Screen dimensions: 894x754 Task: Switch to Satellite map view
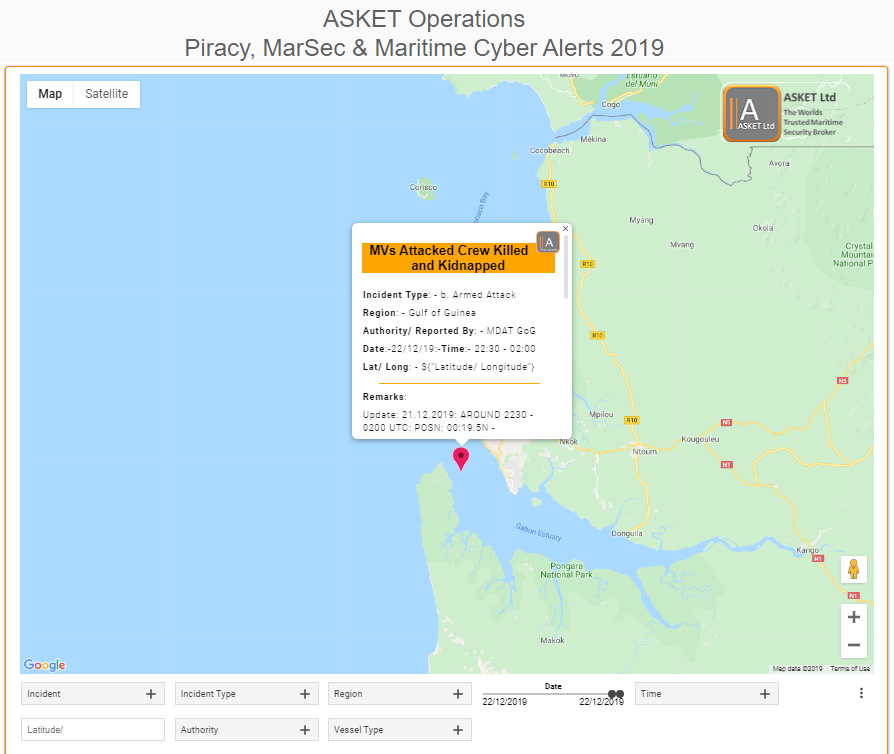(107, 94)
